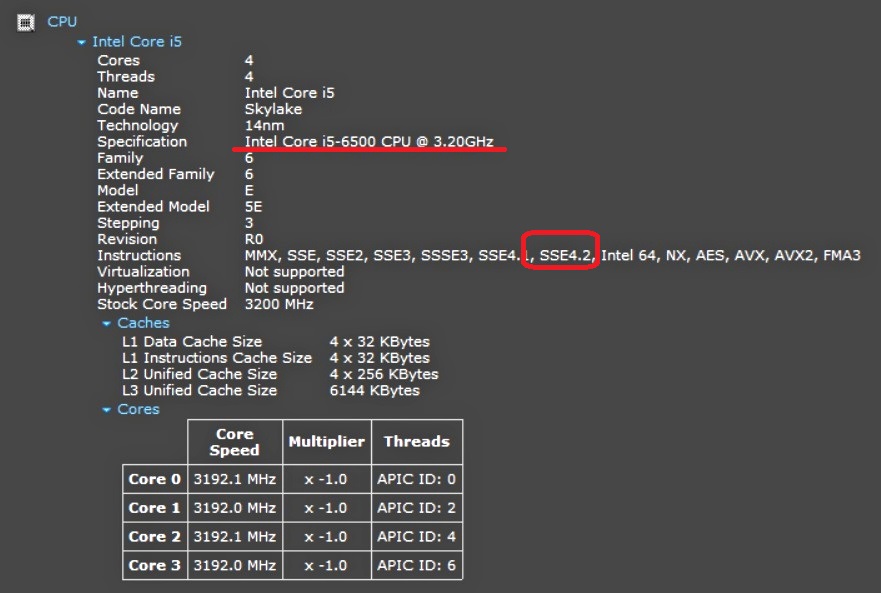Click the Technology label
The width and height of the screenshot is (881, 593).
[138, 125]
